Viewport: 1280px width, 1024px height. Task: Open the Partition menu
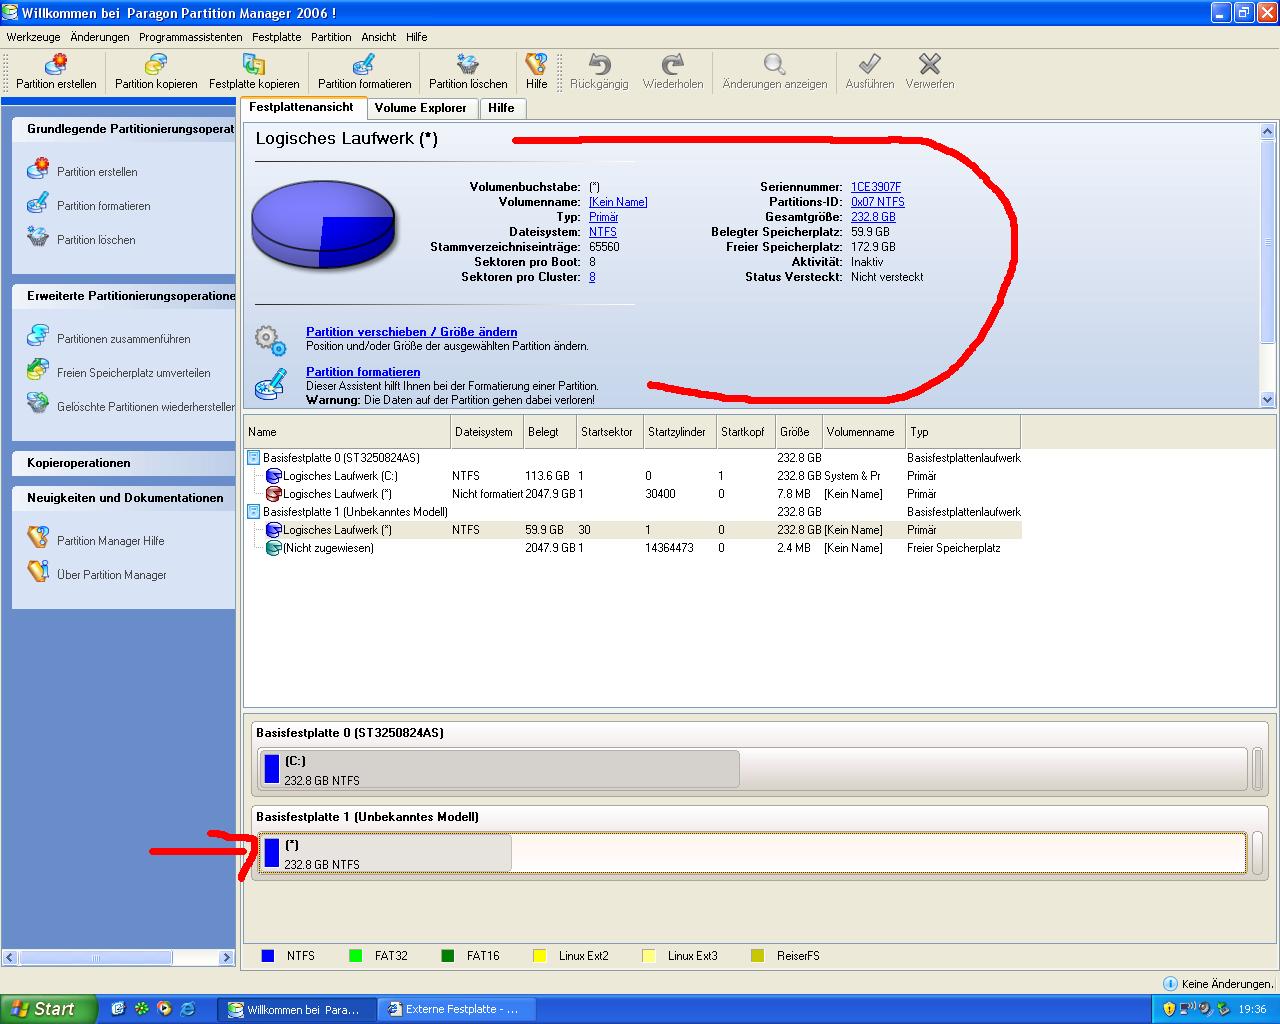point(331,37)
